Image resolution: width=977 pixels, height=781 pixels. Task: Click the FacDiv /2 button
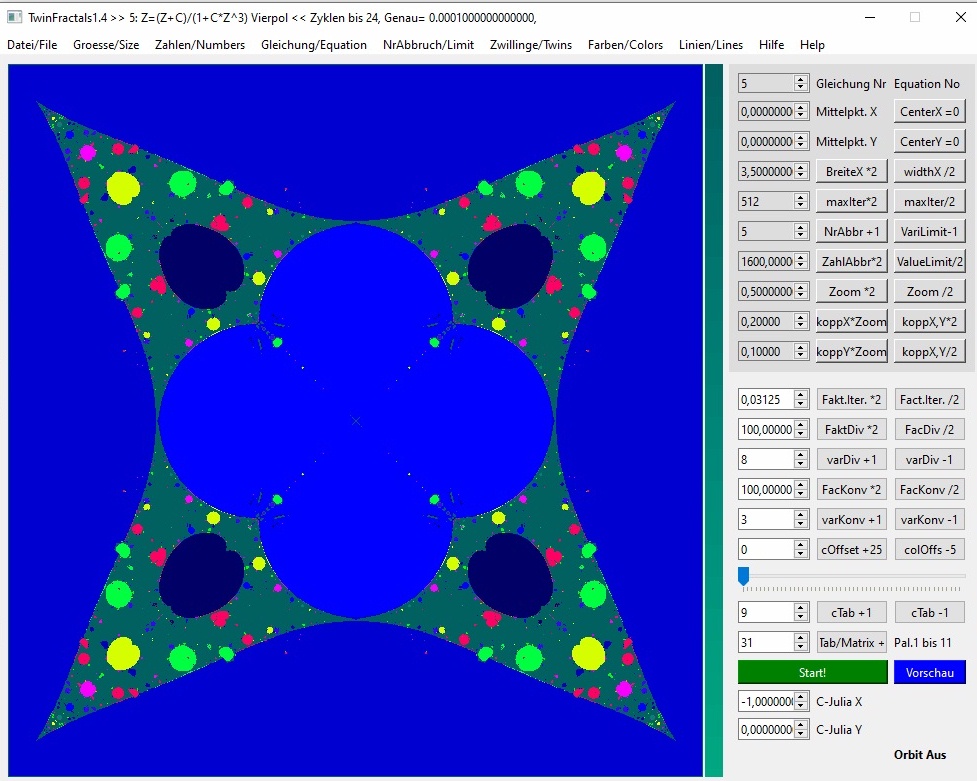tap(930, 429)
